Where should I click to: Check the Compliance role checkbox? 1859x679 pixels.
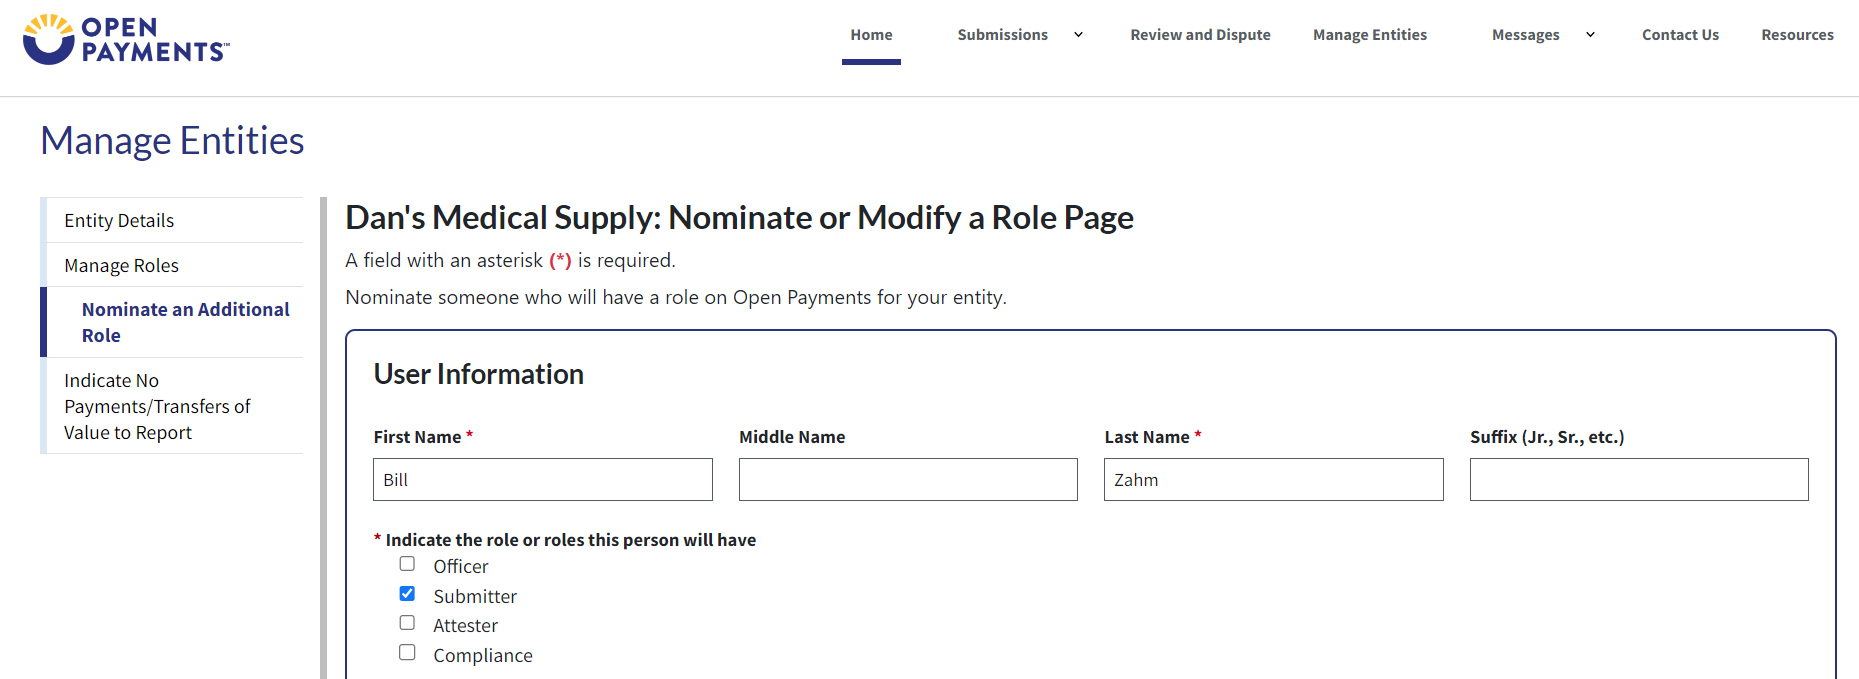click(x=407, y=653)
